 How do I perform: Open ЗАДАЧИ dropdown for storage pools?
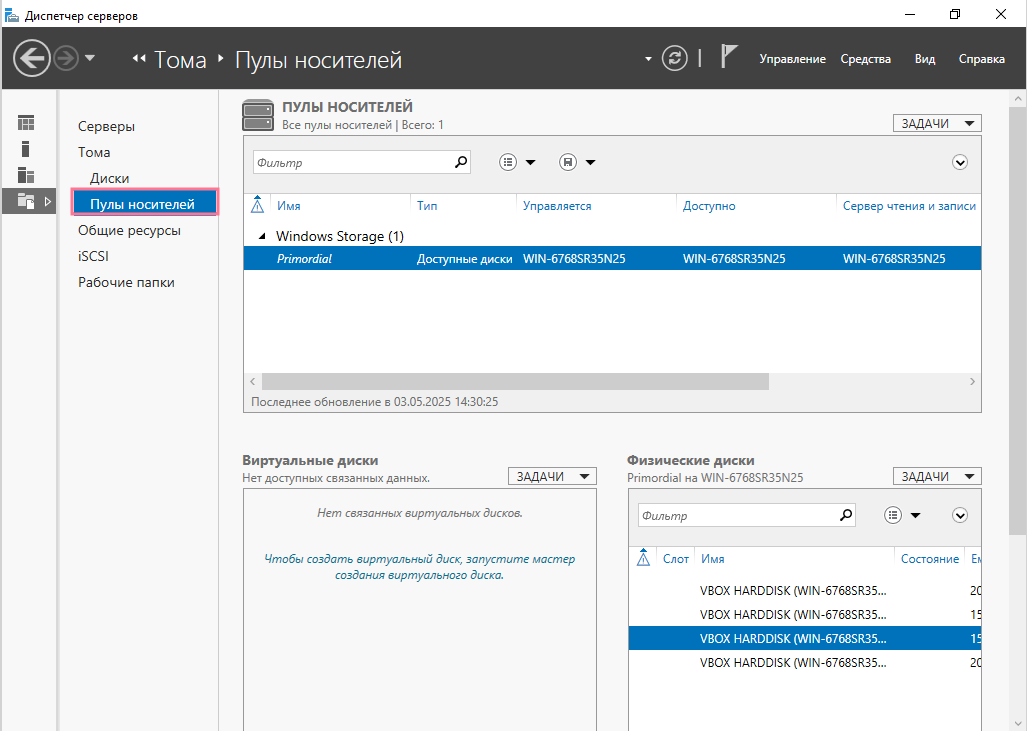937,123
